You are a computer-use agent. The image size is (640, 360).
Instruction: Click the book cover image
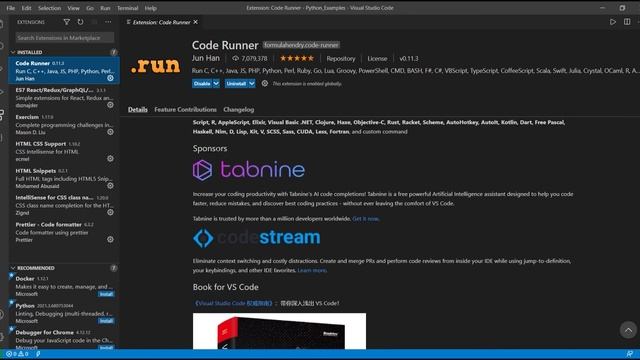[x=279, y=331]
